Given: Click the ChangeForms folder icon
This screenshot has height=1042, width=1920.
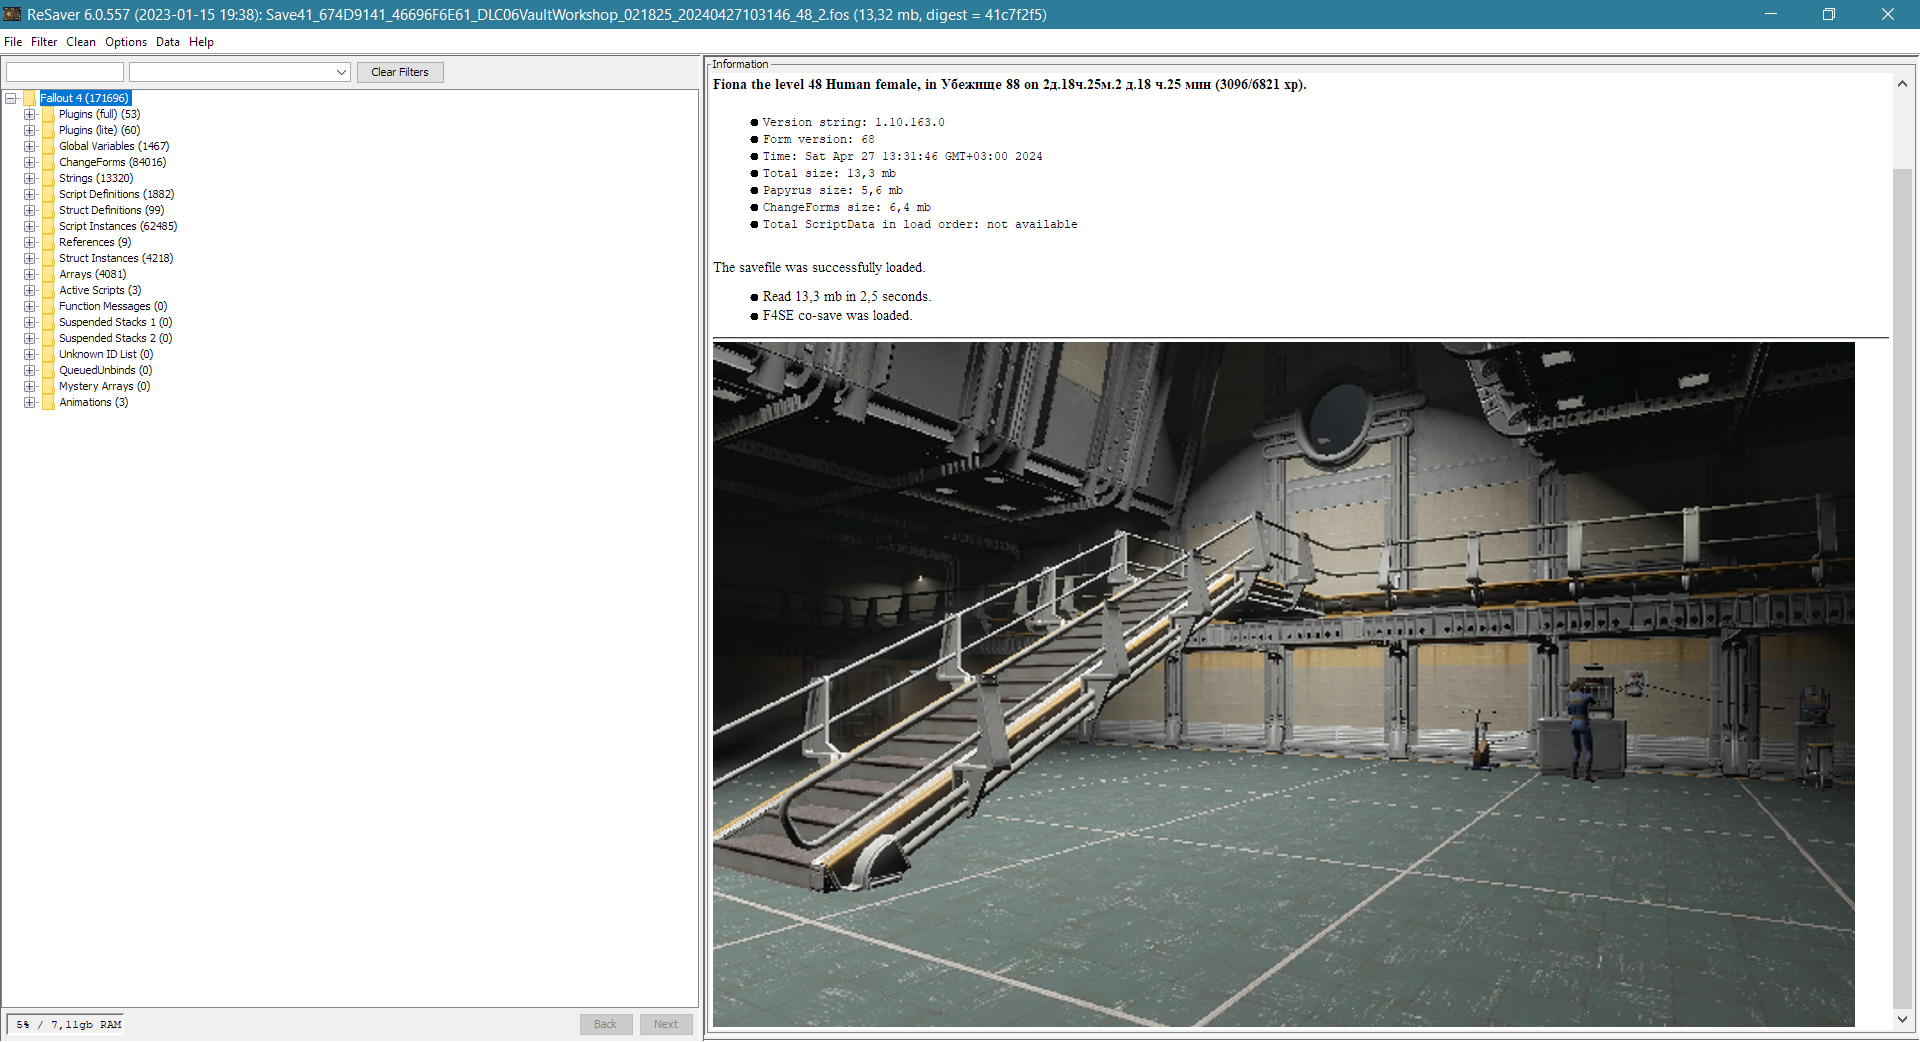Looking at the screenshot, I should [48, 162].
